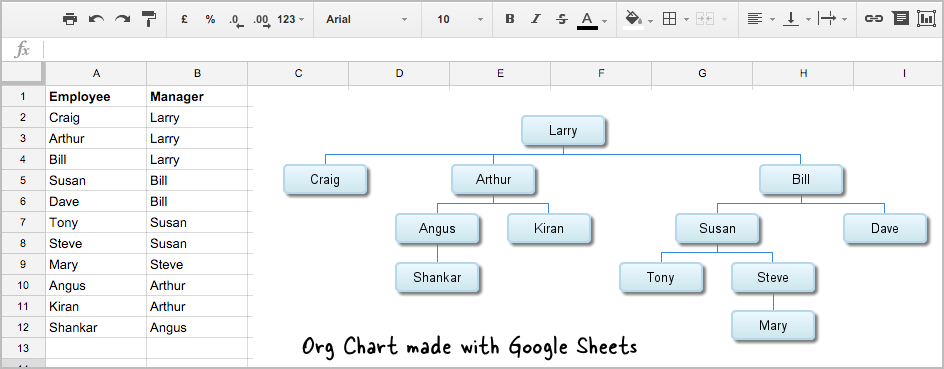This screenshot has width=944, height=369.
Task: Click the Kiran node in org chart
Action: (x=549, y=228)
